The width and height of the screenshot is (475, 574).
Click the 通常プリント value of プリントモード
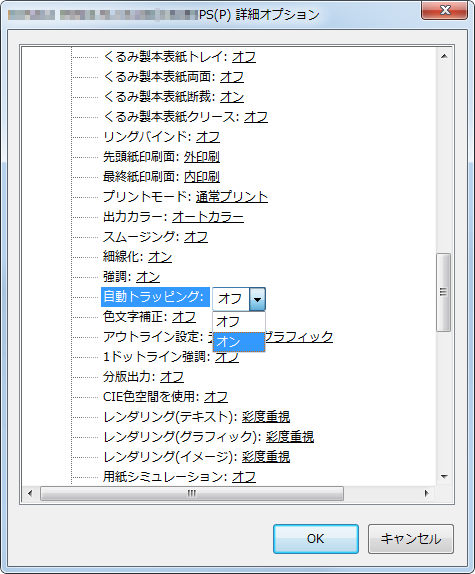232,197
